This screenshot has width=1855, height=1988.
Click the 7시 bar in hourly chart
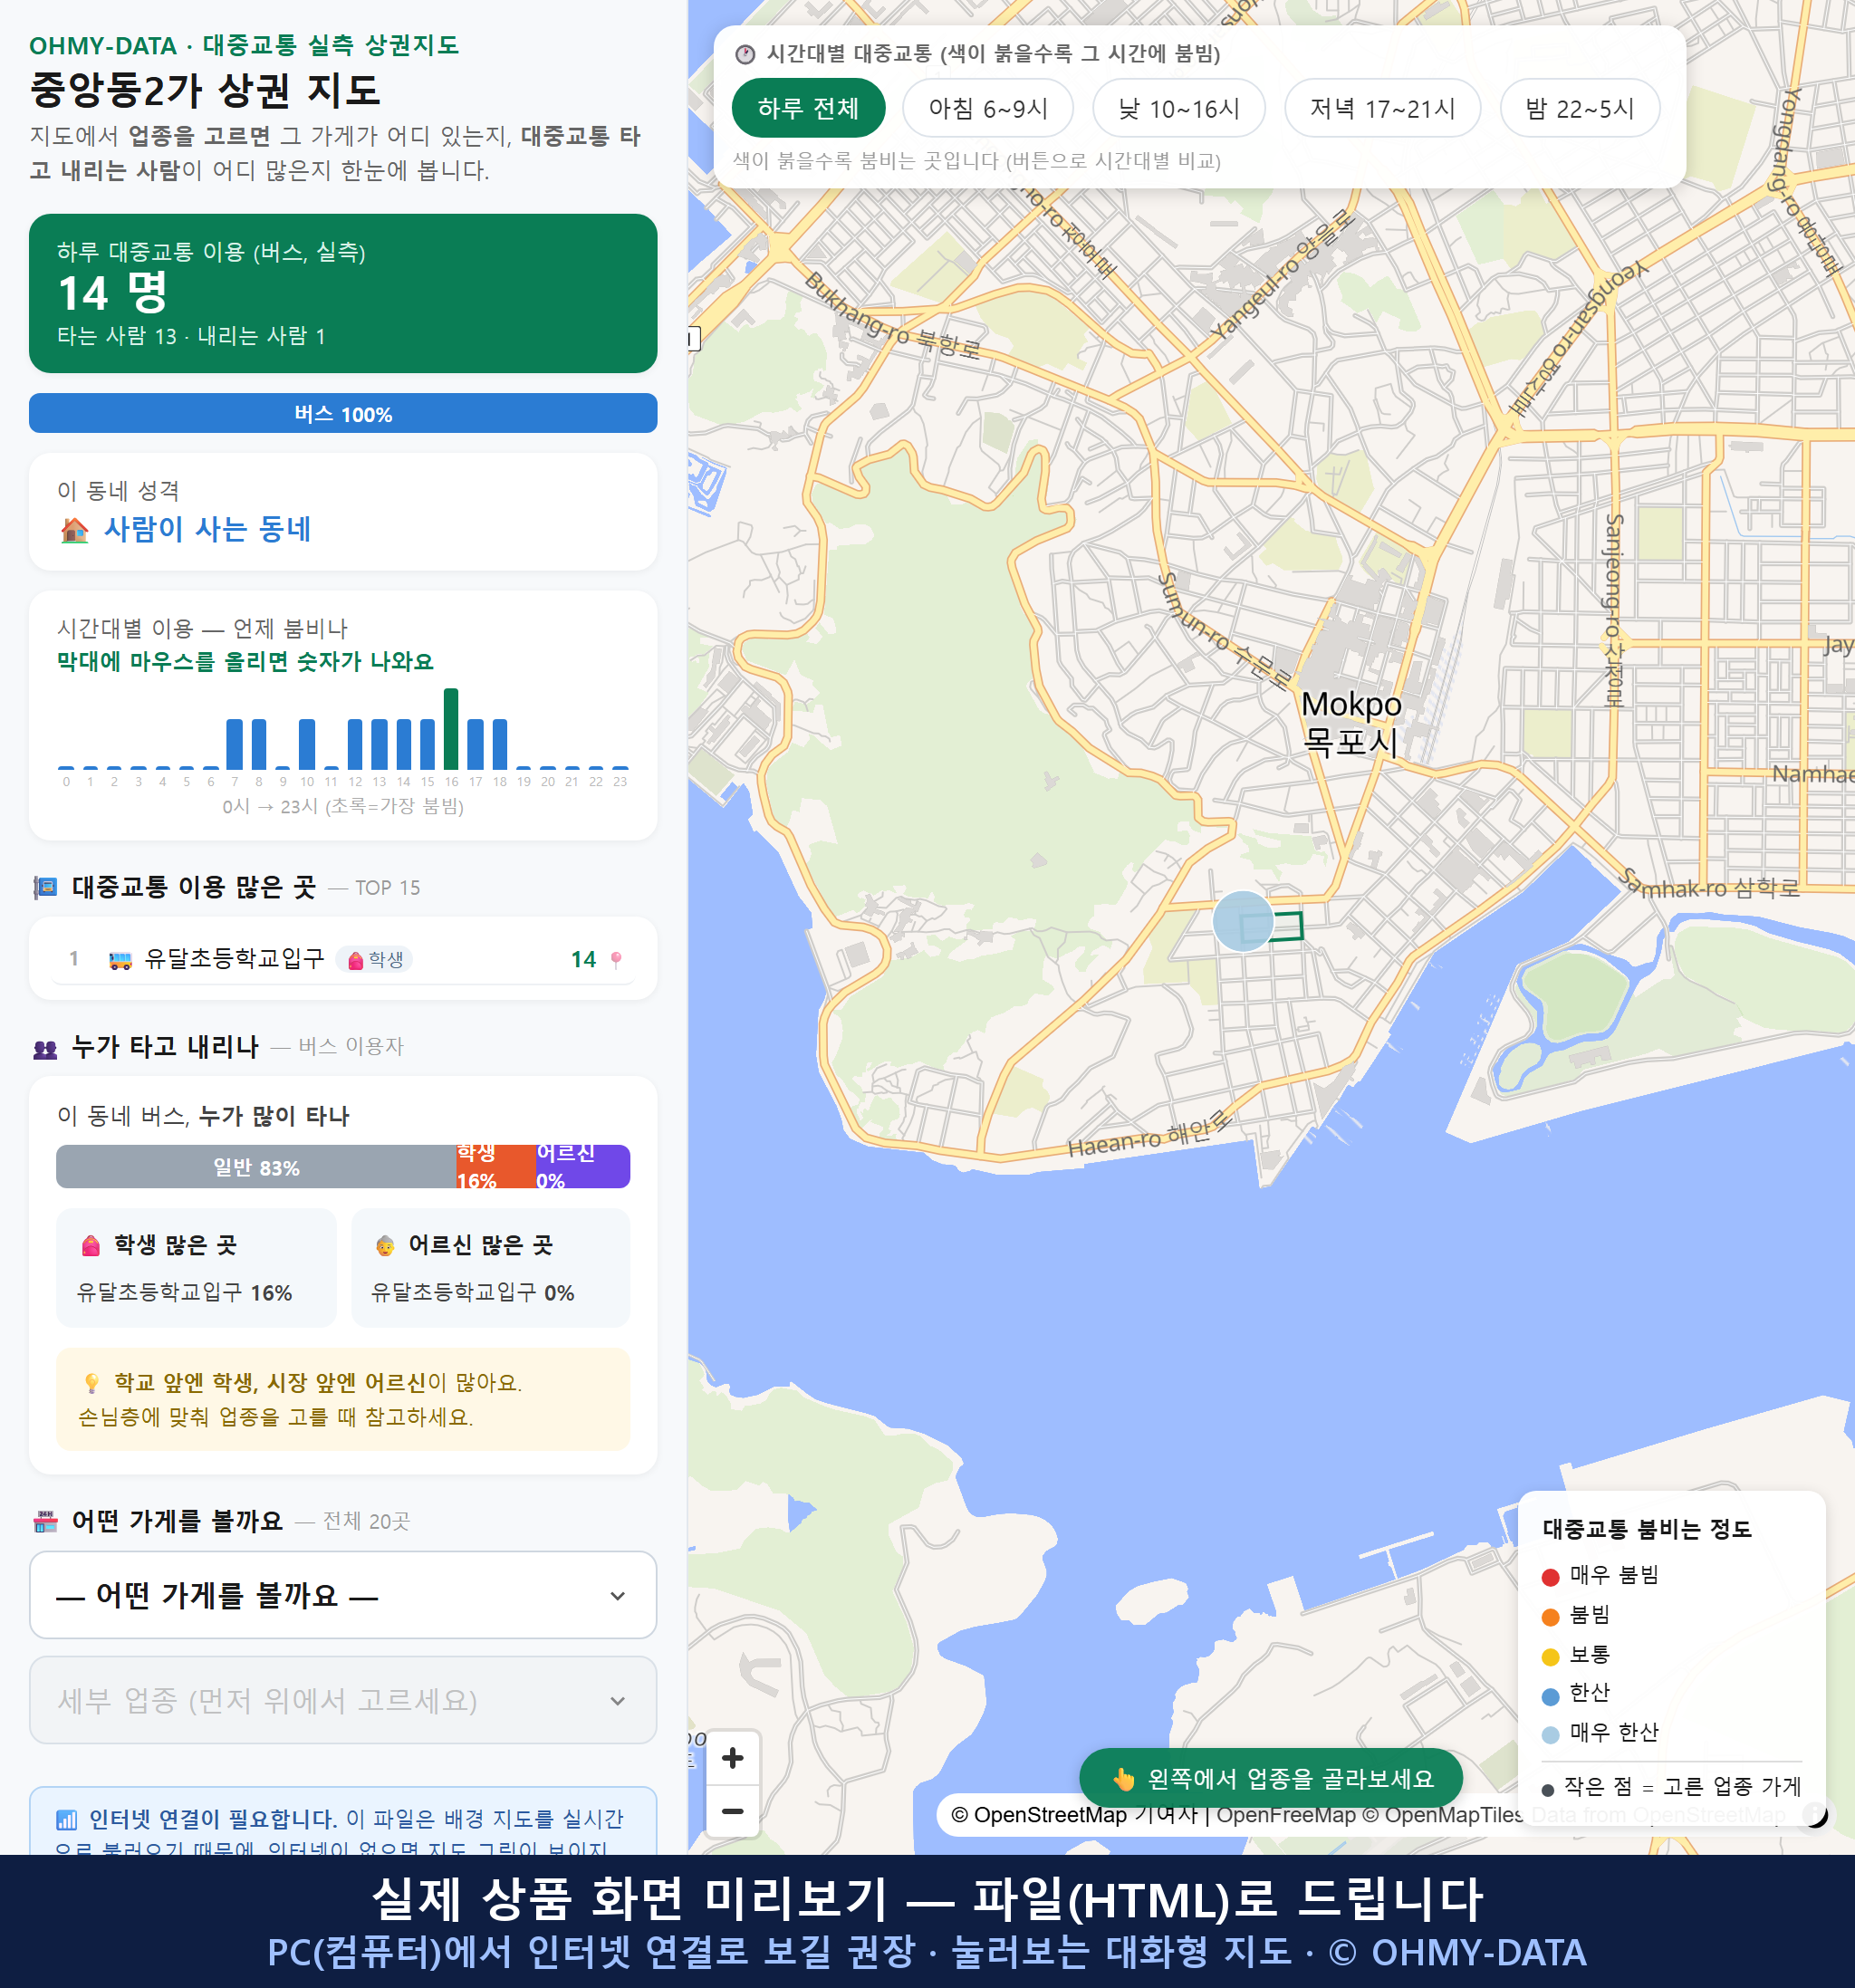234,744
